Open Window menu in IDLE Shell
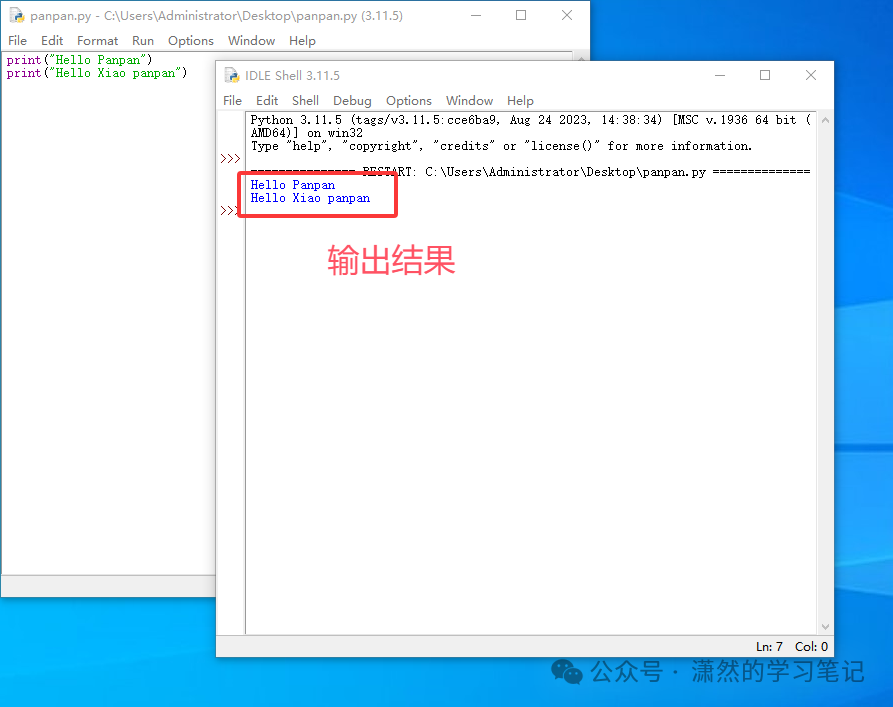The image size is (893, 707). coord(469,100)
